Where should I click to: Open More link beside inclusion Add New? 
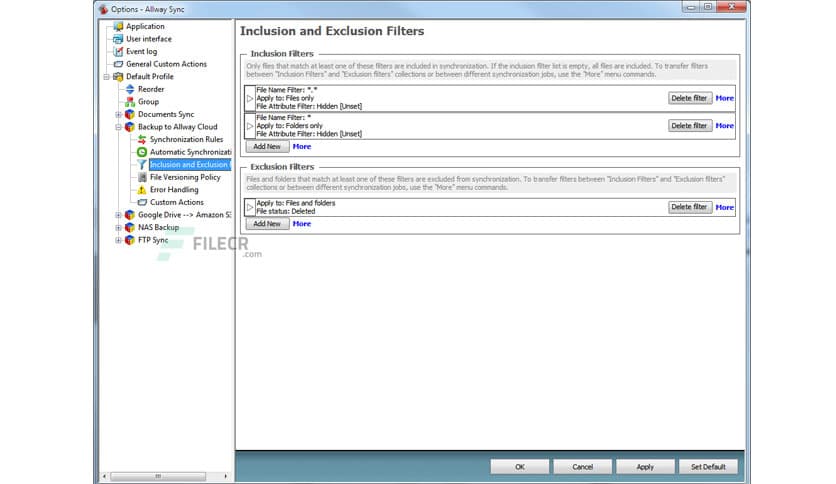pos(302,147)
